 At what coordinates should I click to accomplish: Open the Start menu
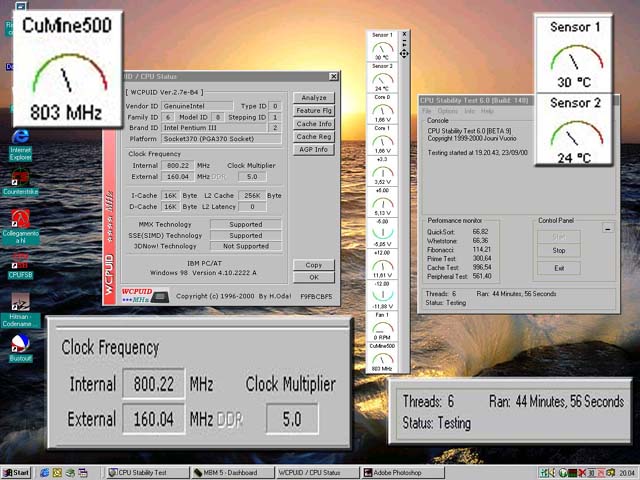tap(16, 473)
